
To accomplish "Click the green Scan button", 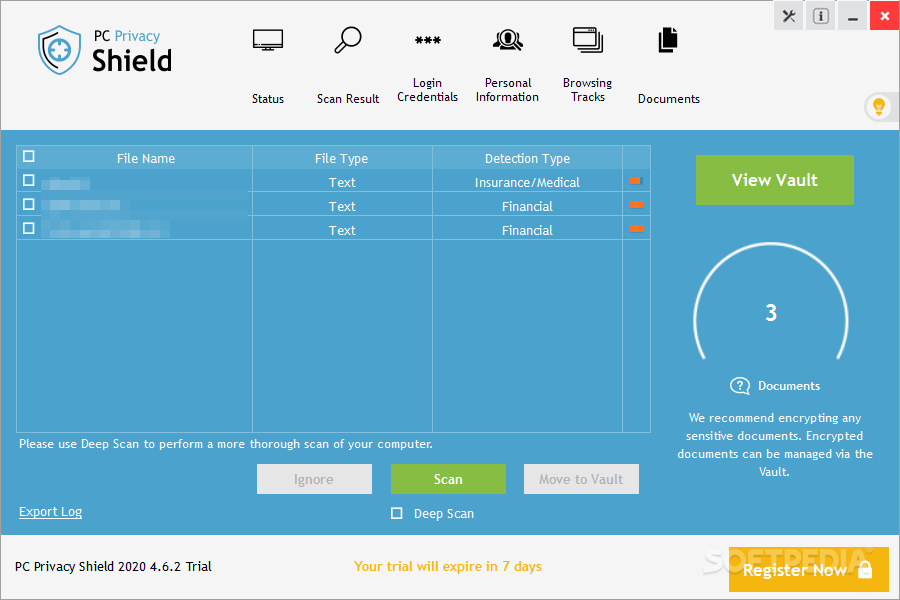I will point(448,479).
